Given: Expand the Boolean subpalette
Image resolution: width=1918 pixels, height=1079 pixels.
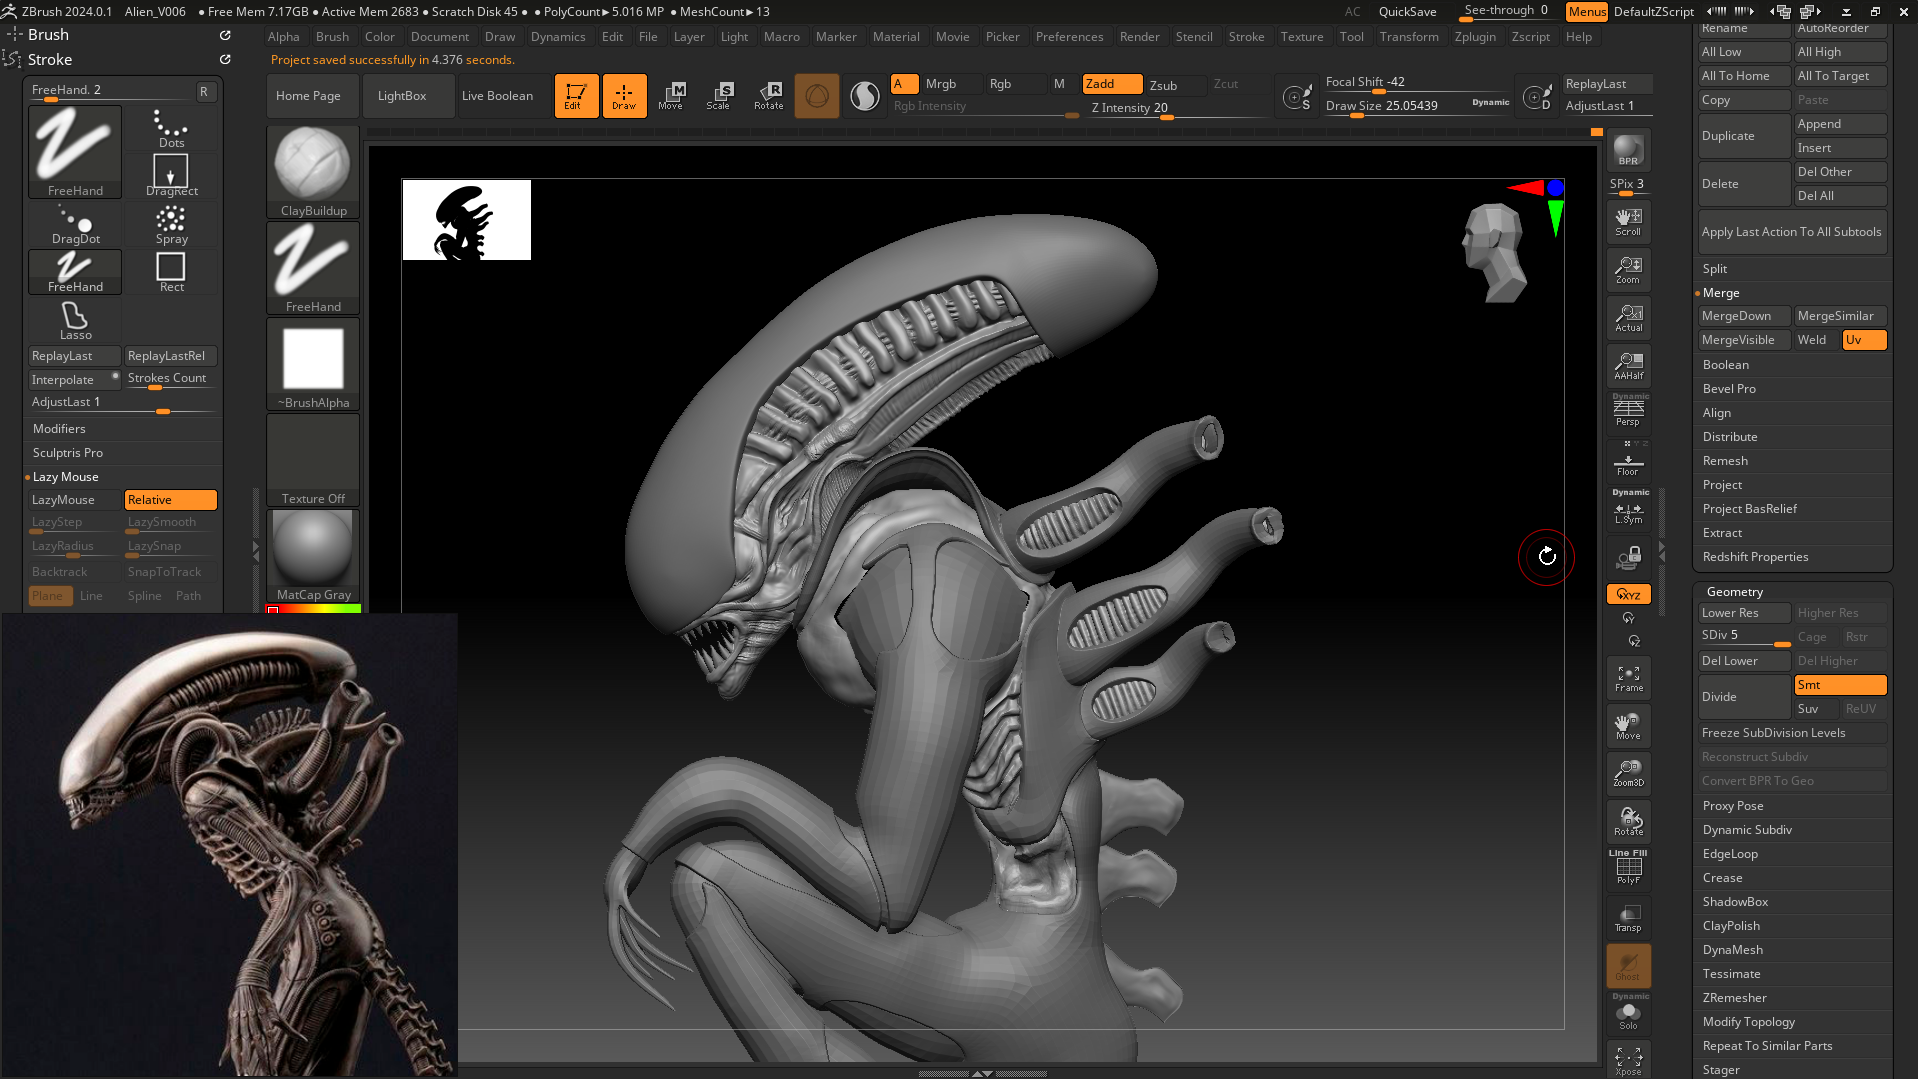Looking at the screenshot, I should point(1726,365).
